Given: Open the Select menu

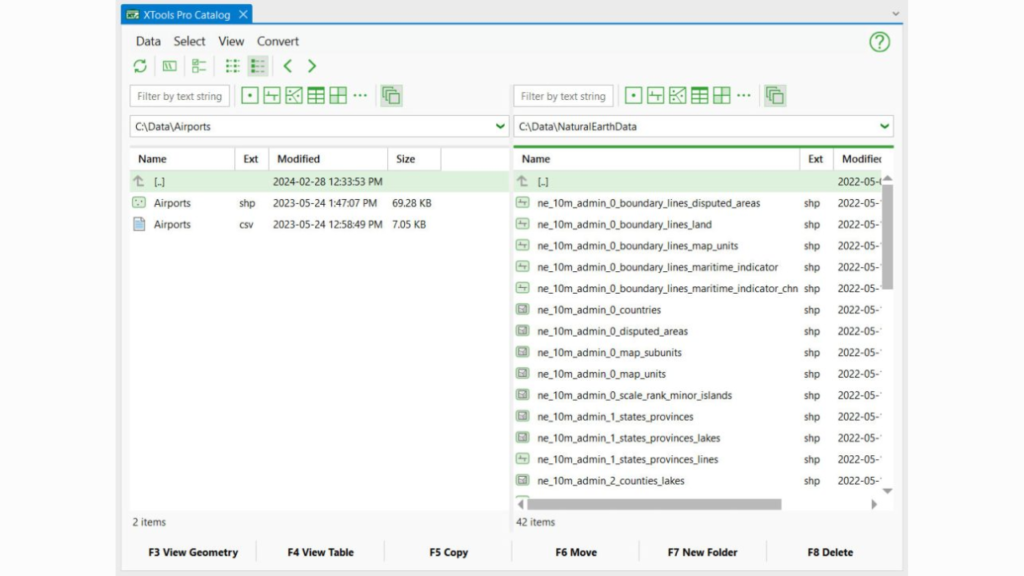Looking at the screenshot, I should point(189,41).
